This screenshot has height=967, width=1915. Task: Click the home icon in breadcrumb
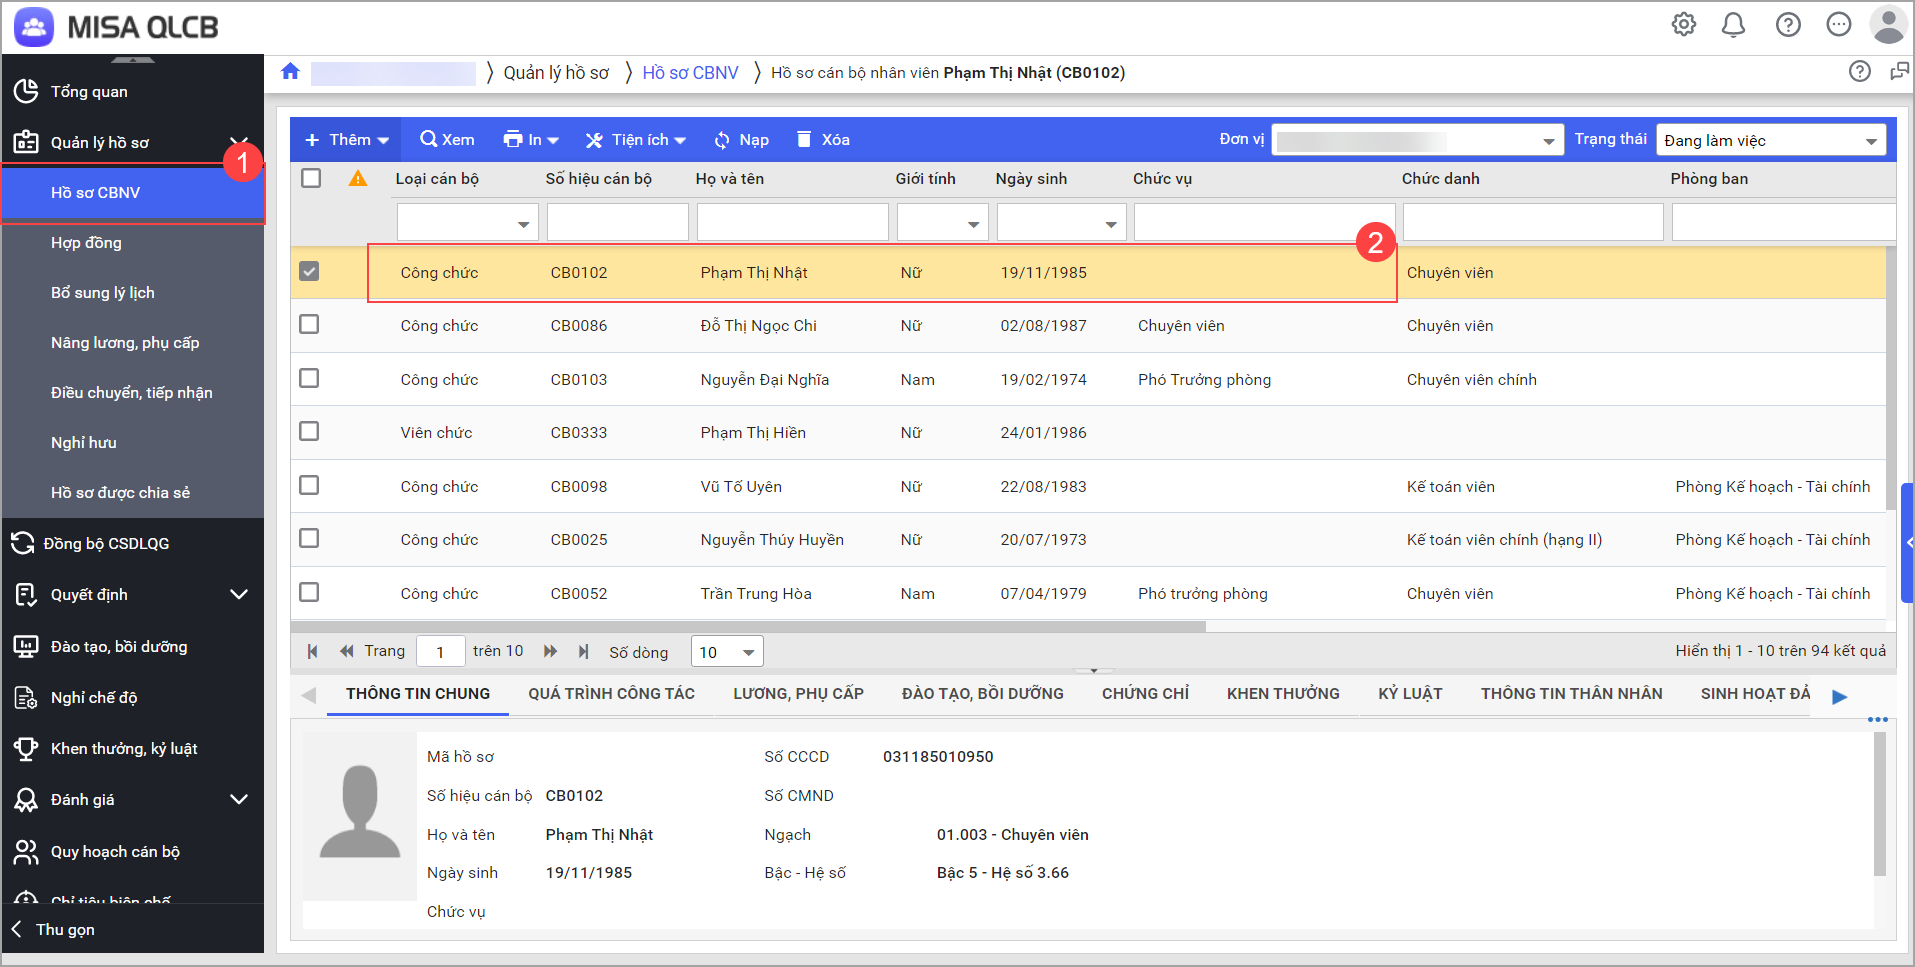pos(290,72)
